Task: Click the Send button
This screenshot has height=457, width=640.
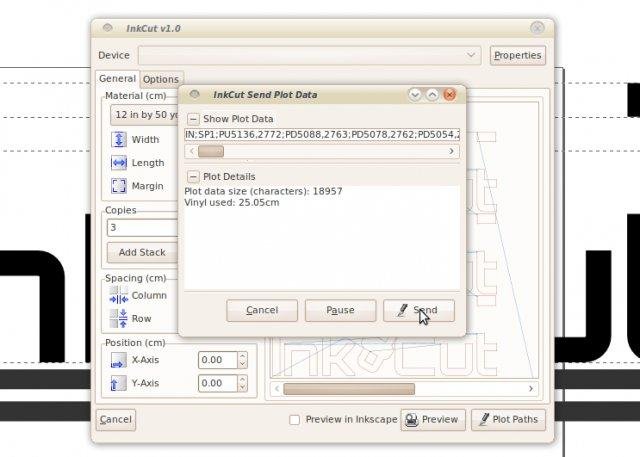Action: pos(419,311)
